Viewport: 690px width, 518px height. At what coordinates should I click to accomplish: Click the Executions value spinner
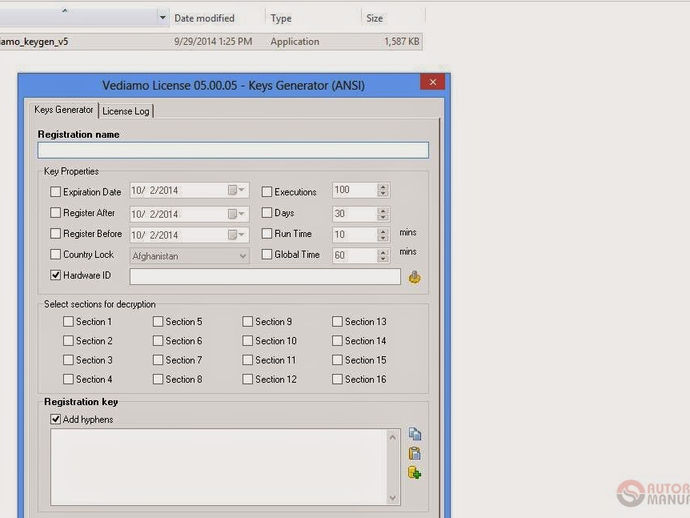pos(383,190)
